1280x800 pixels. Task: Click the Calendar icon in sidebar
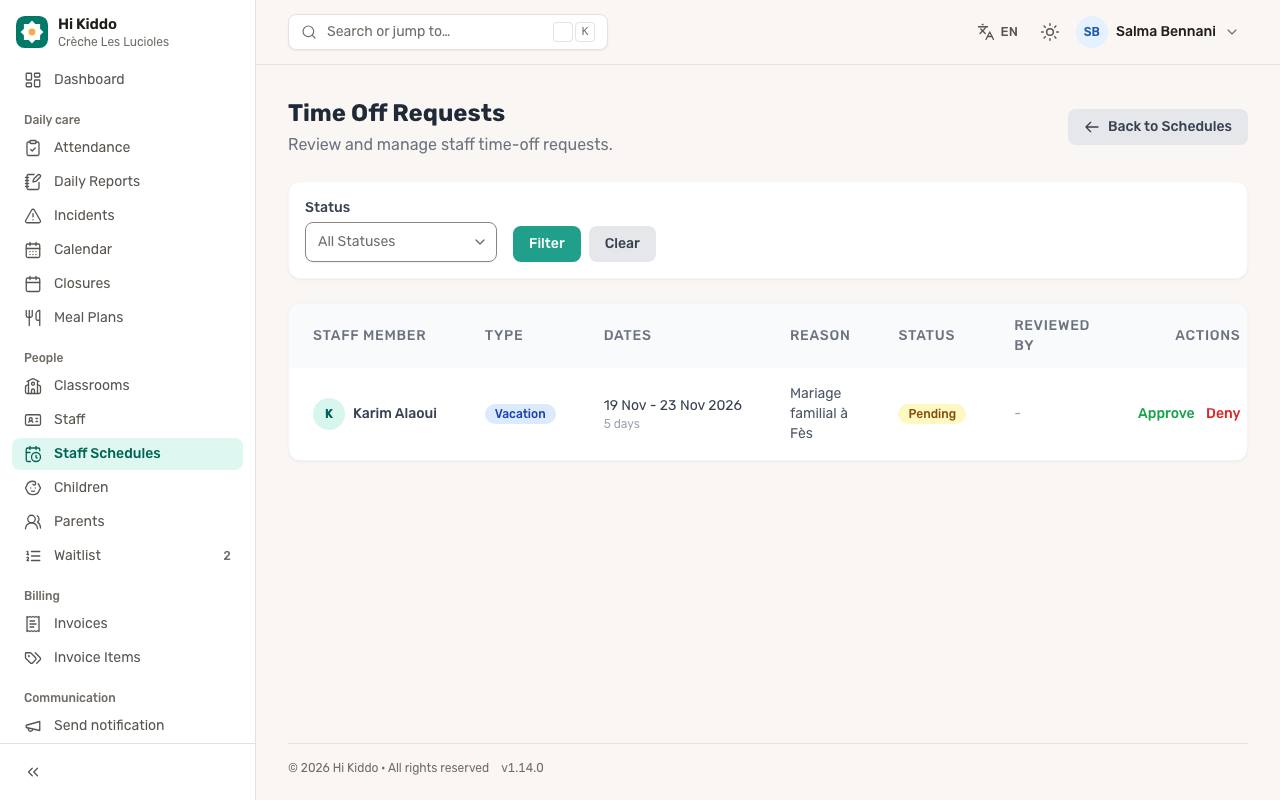click(x=33, y=249)
